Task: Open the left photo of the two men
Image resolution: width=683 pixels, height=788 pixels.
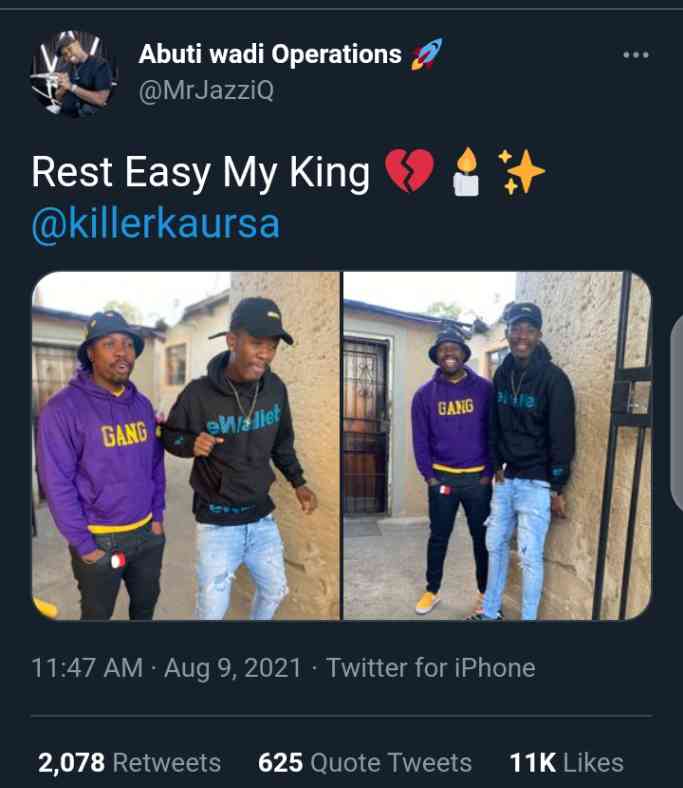Action: click(186, 446)
